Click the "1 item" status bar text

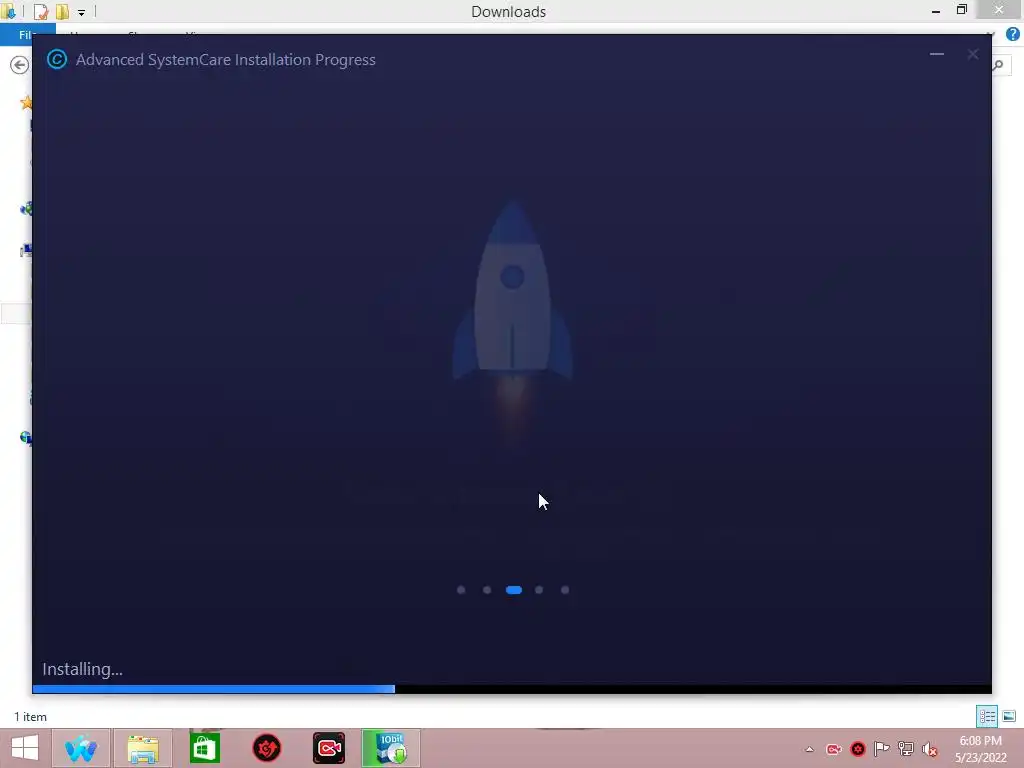coord(31,716)
